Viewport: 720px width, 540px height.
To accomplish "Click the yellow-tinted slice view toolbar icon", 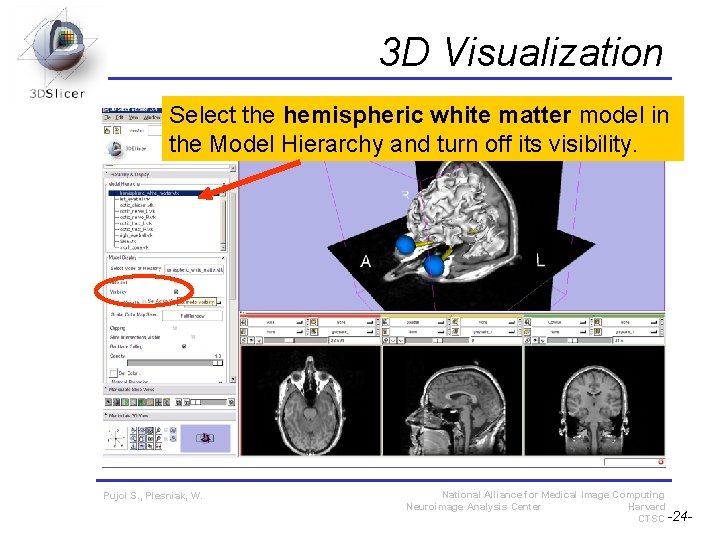I will point(150,402).
